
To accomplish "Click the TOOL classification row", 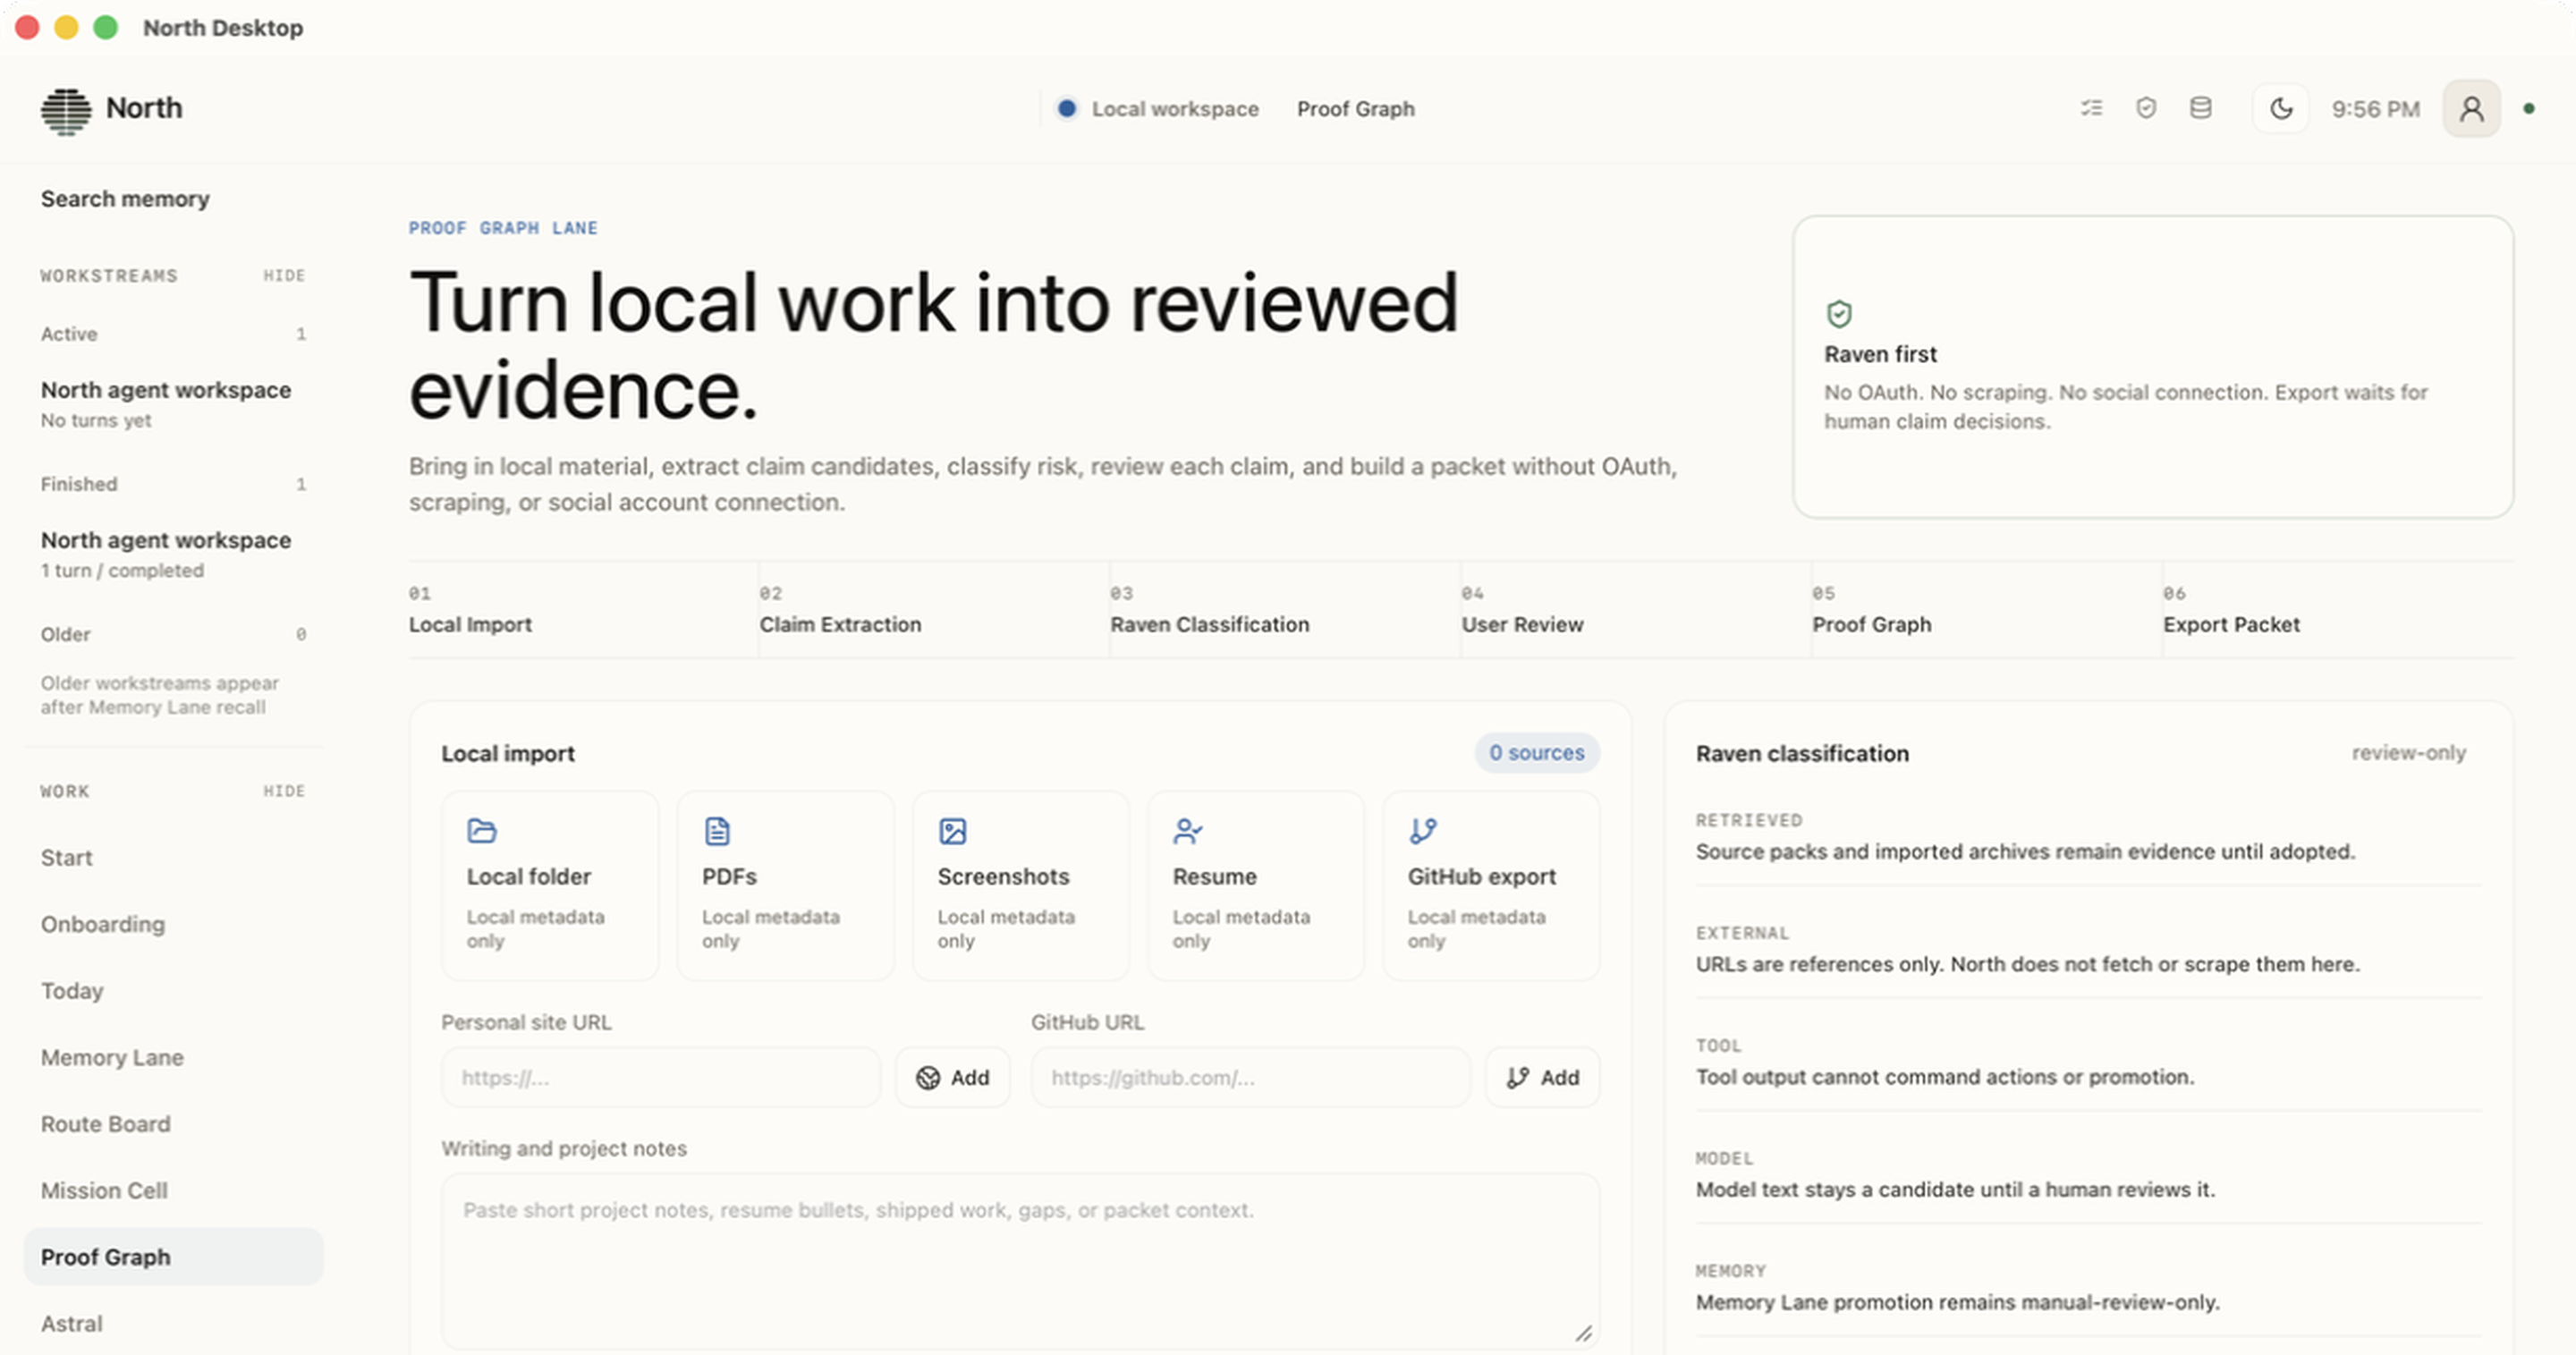I will 2088,1063.
